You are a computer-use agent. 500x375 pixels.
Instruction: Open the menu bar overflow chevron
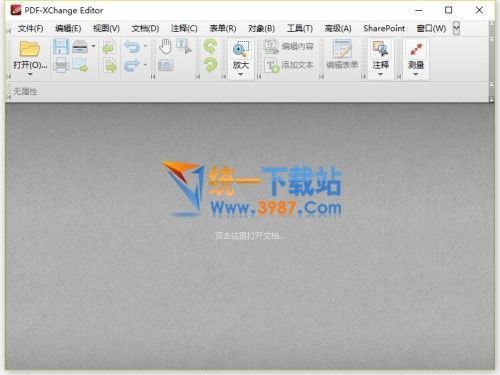point(456,28)
